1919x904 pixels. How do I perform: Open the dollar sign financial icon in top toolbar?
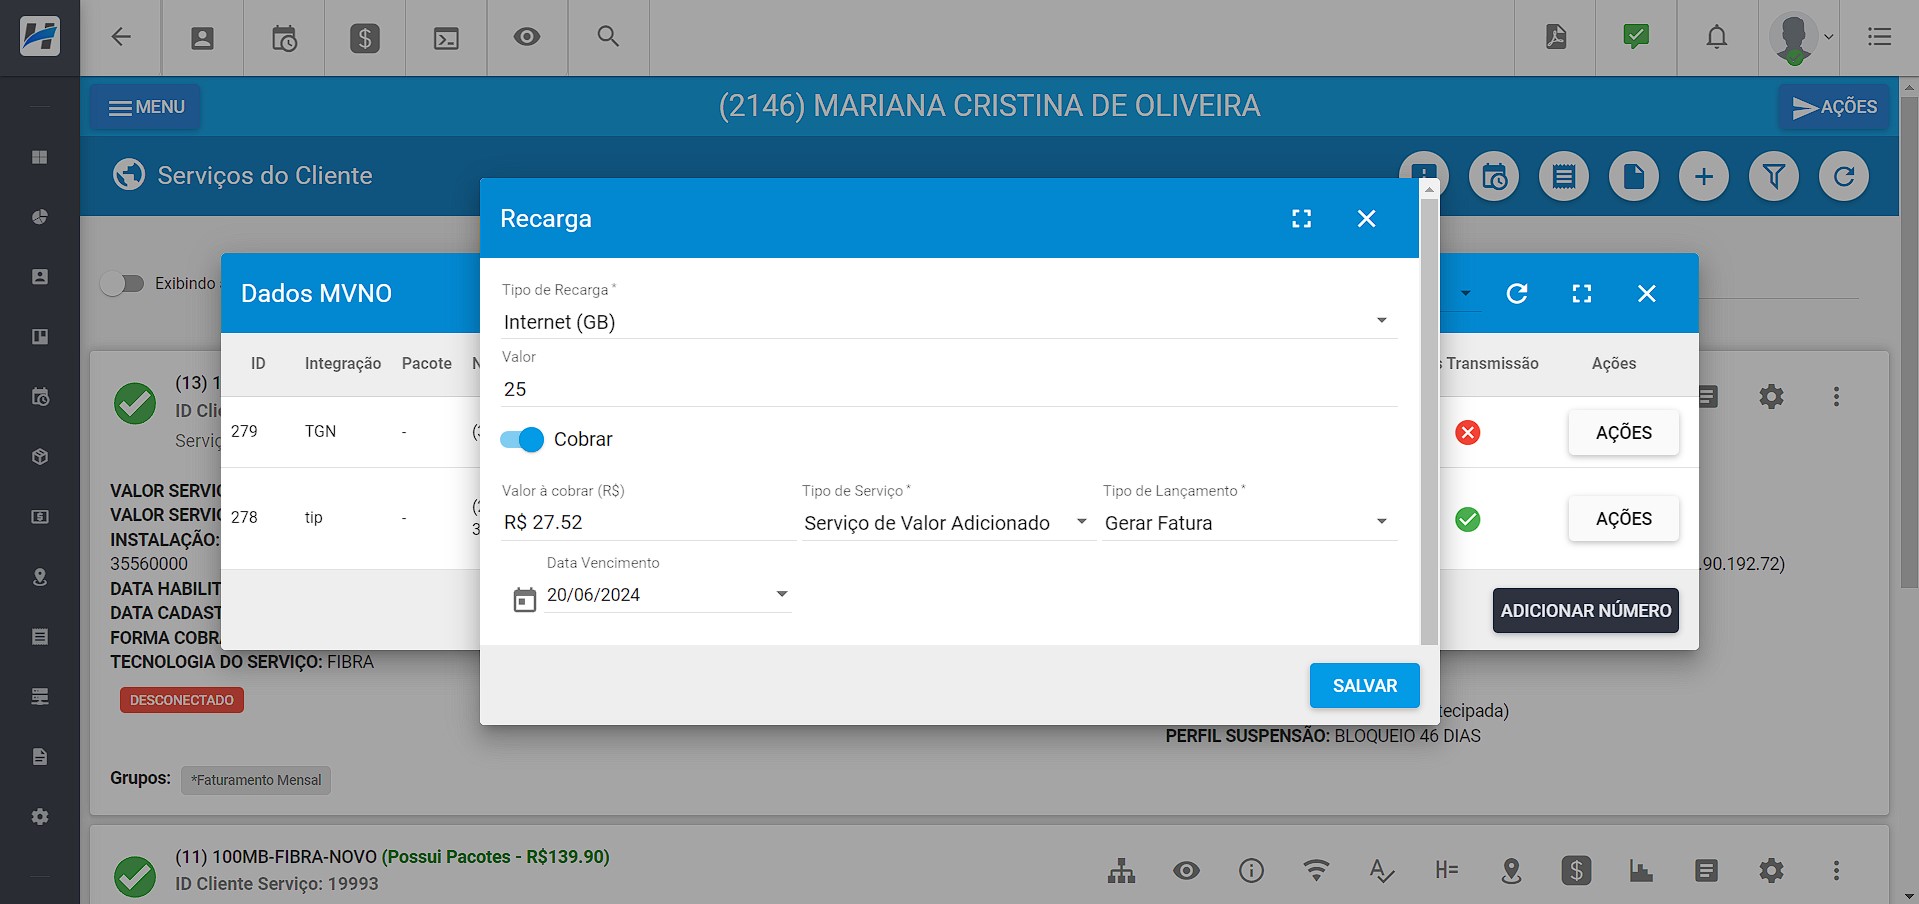(365, 38)
